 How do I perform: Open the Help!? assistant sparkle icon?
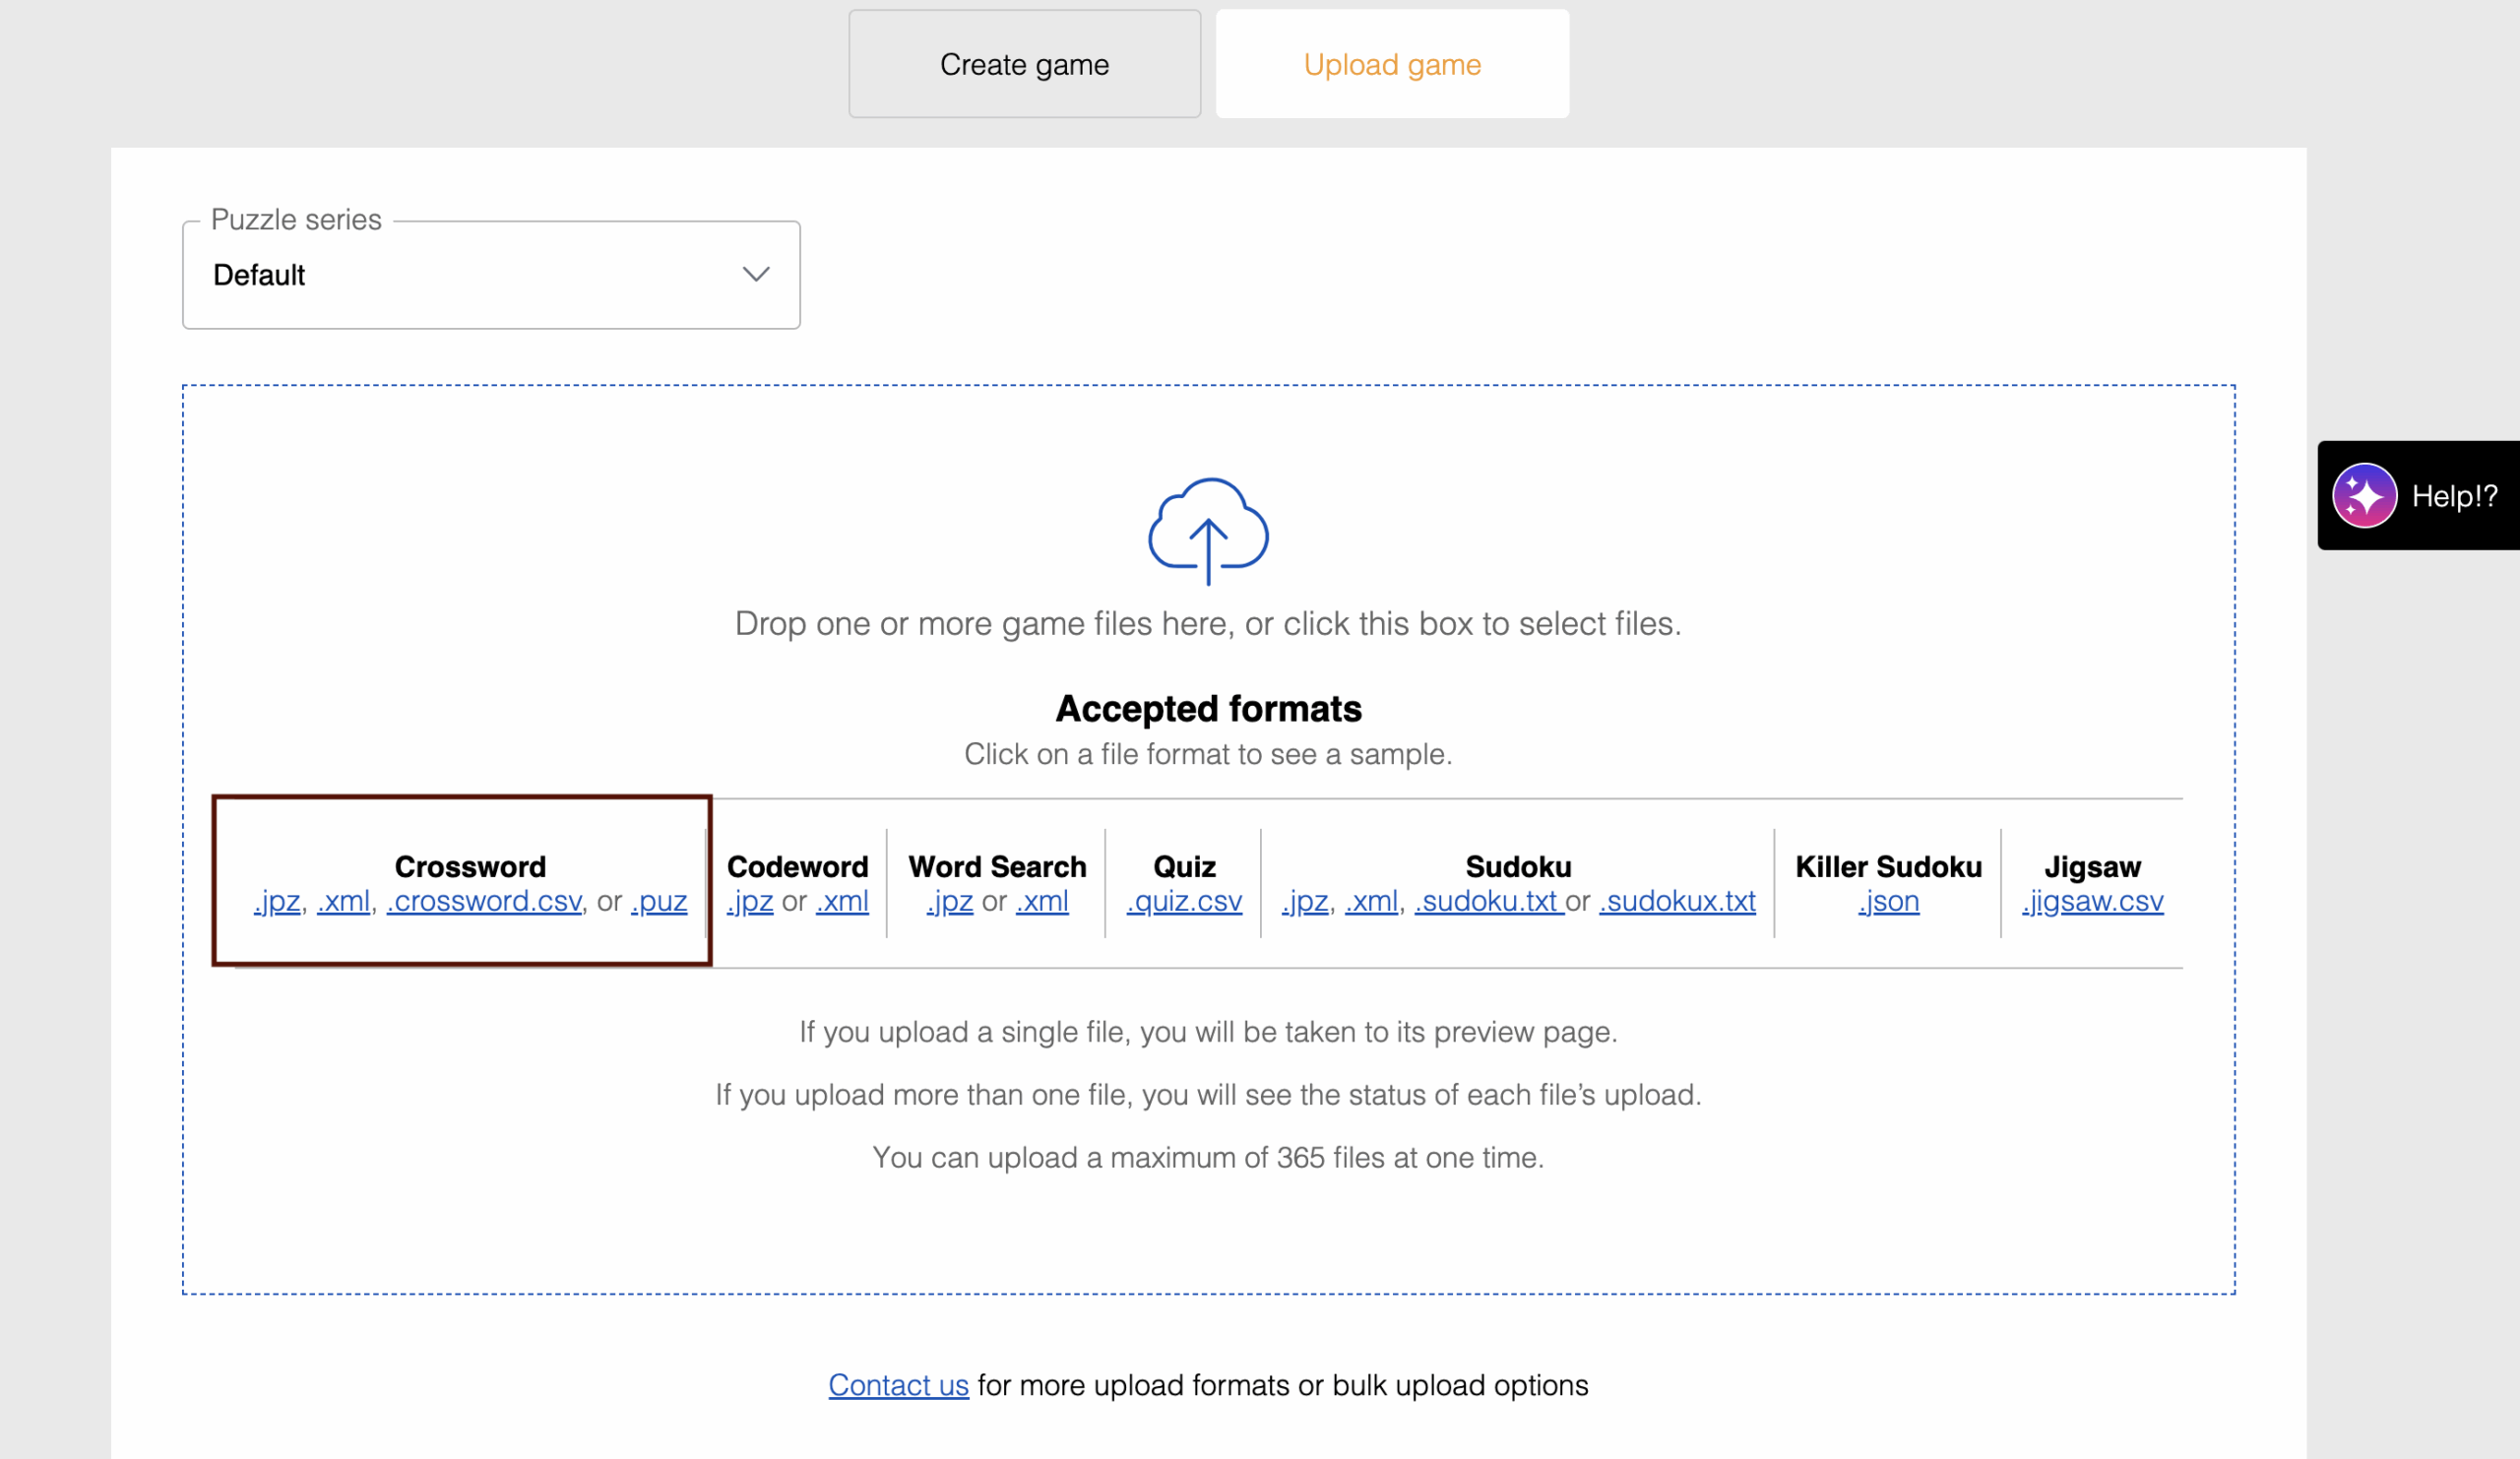click(x=2365, y=495)
